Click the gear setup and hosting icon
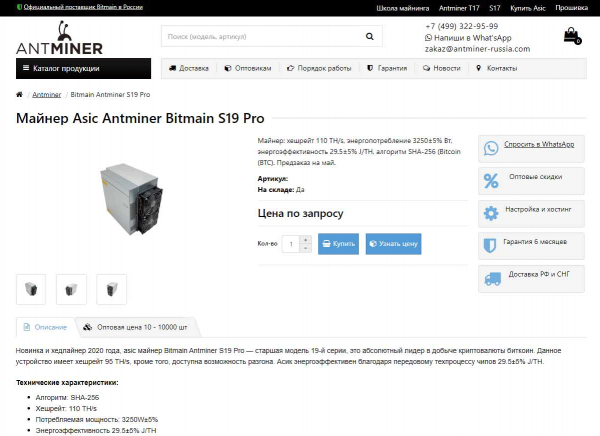600x436 pixels. (x=491, y=213)
